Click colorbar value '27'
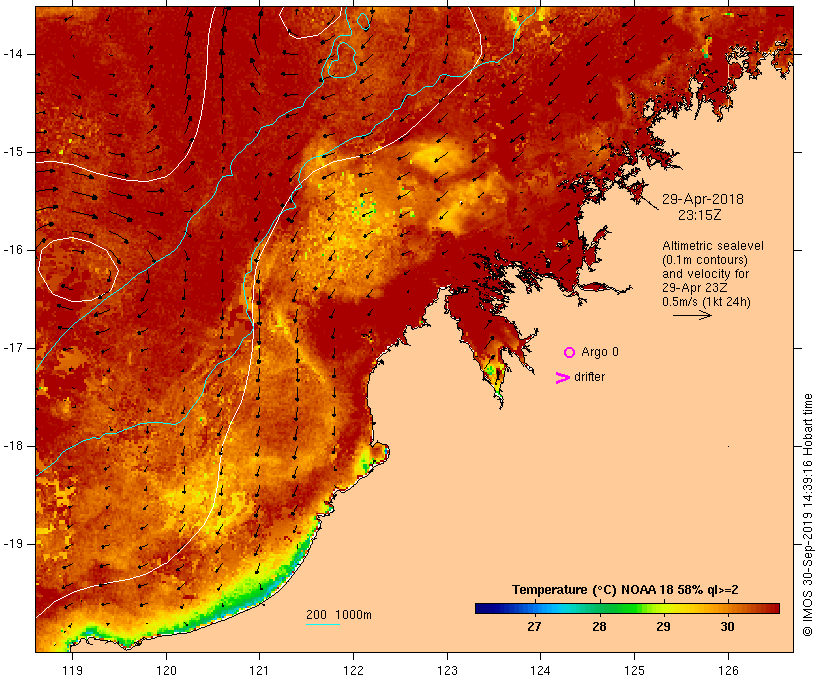The width and height of the screenshot is (820, 680). [534, 627]
